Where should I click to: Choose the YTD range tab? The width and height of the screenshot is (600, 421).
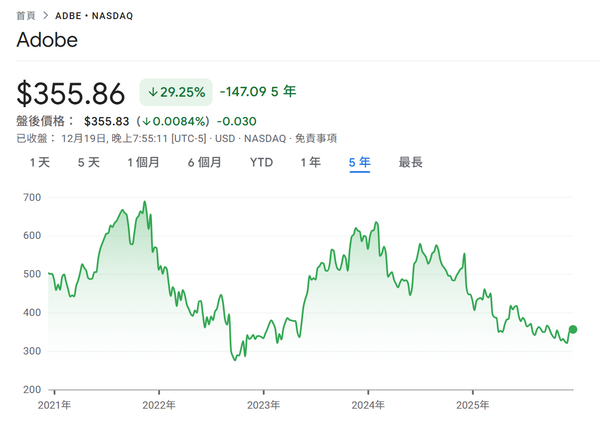(261, 162)
